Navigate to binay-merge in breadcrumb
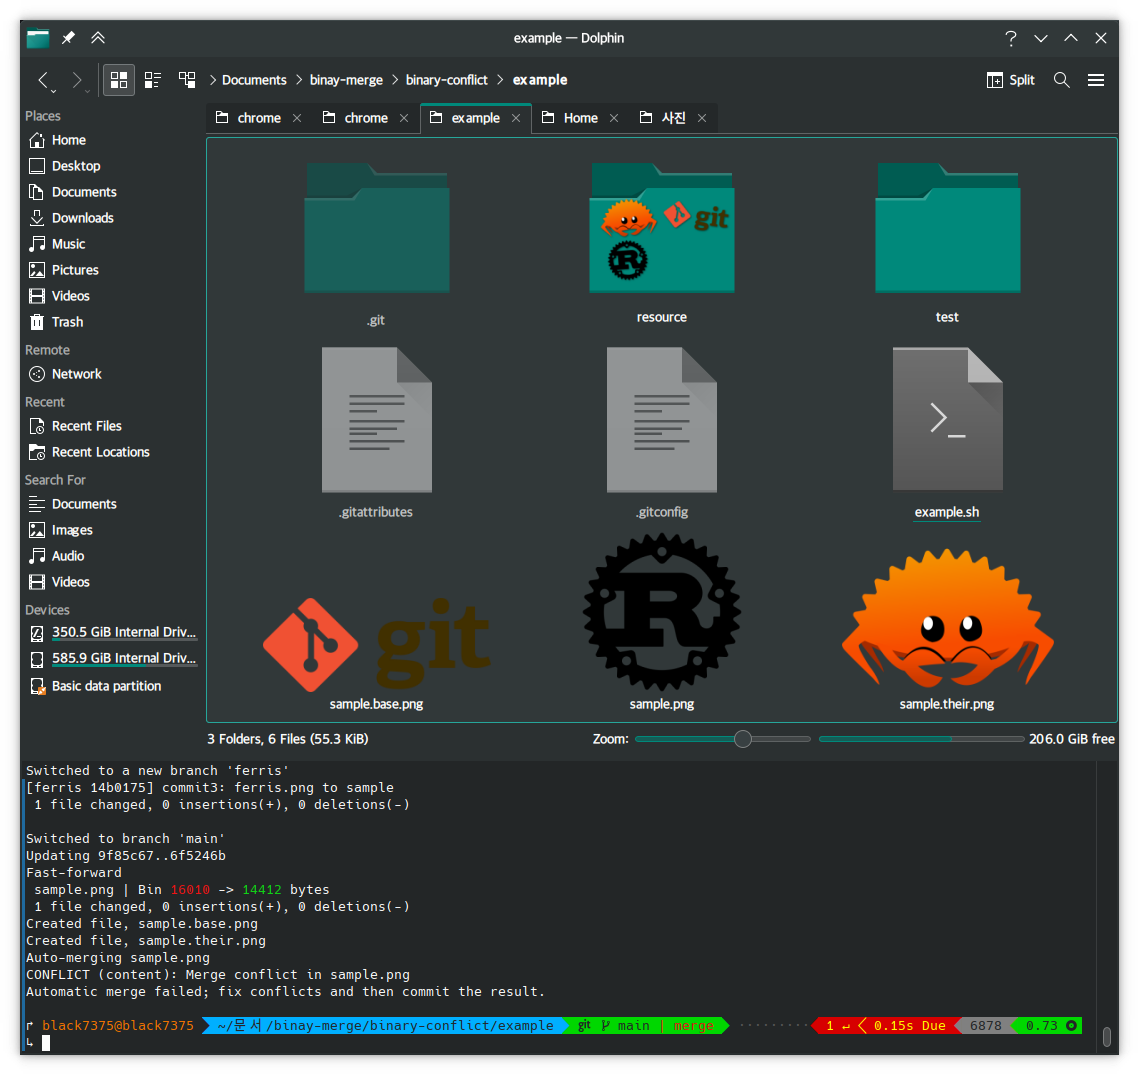 [346, 80]
